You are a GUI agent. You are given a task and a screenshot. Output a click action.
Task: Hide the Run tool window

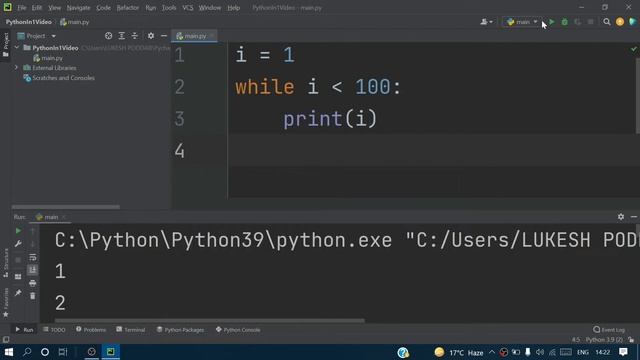click(x=634, y=217)
